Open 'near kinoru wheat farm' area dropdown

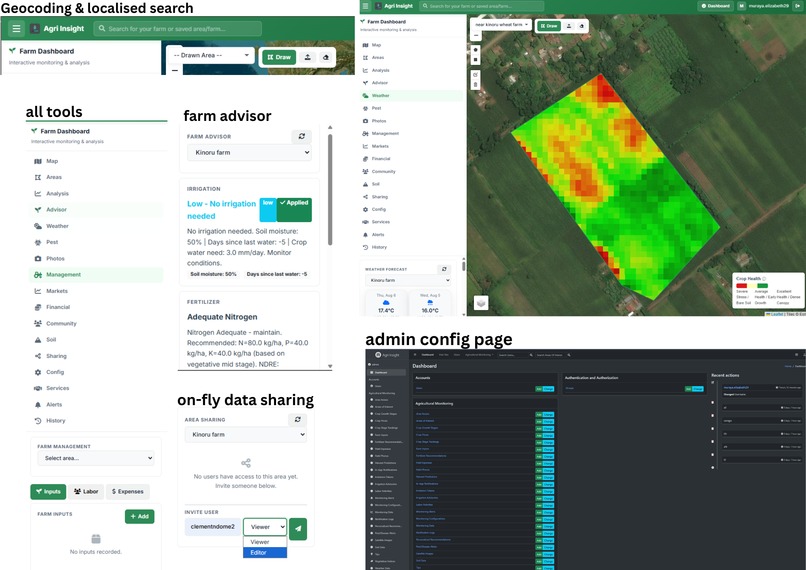[x=501, y=25]
